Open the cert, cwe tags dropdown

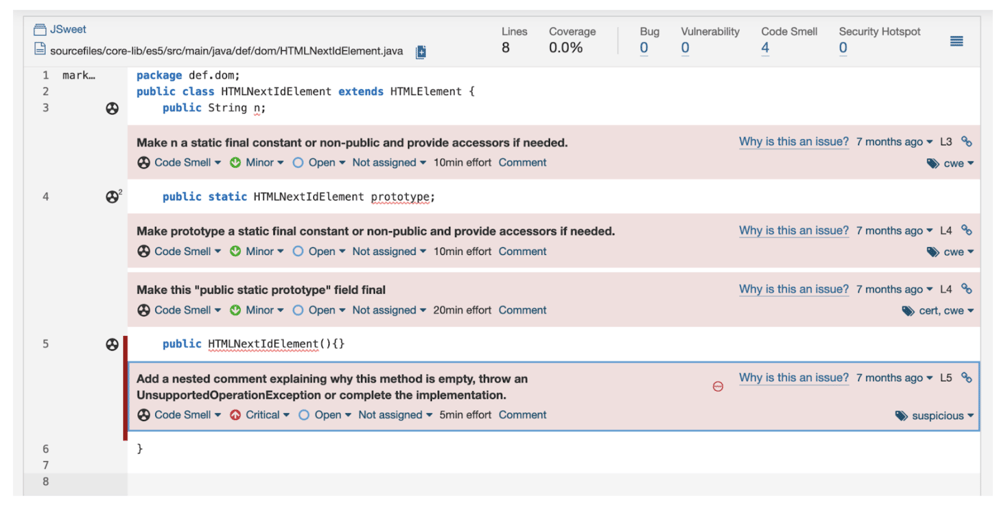pyautogui.click(x=938, y=311)
